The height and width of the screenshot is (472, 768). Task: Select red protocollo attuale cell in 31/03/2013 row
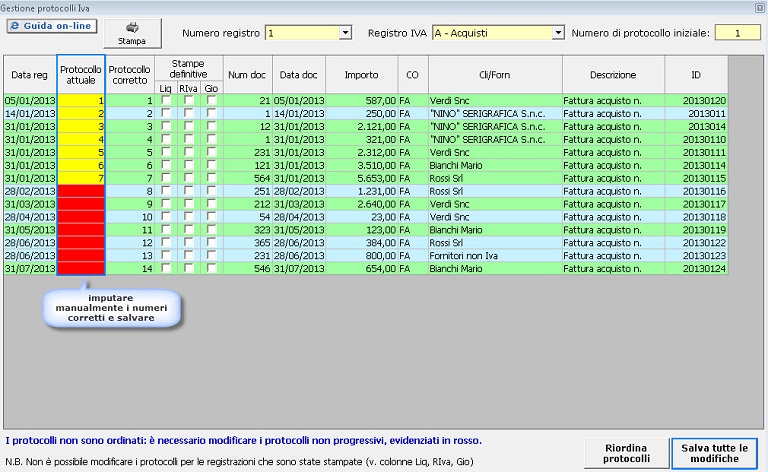81,204
